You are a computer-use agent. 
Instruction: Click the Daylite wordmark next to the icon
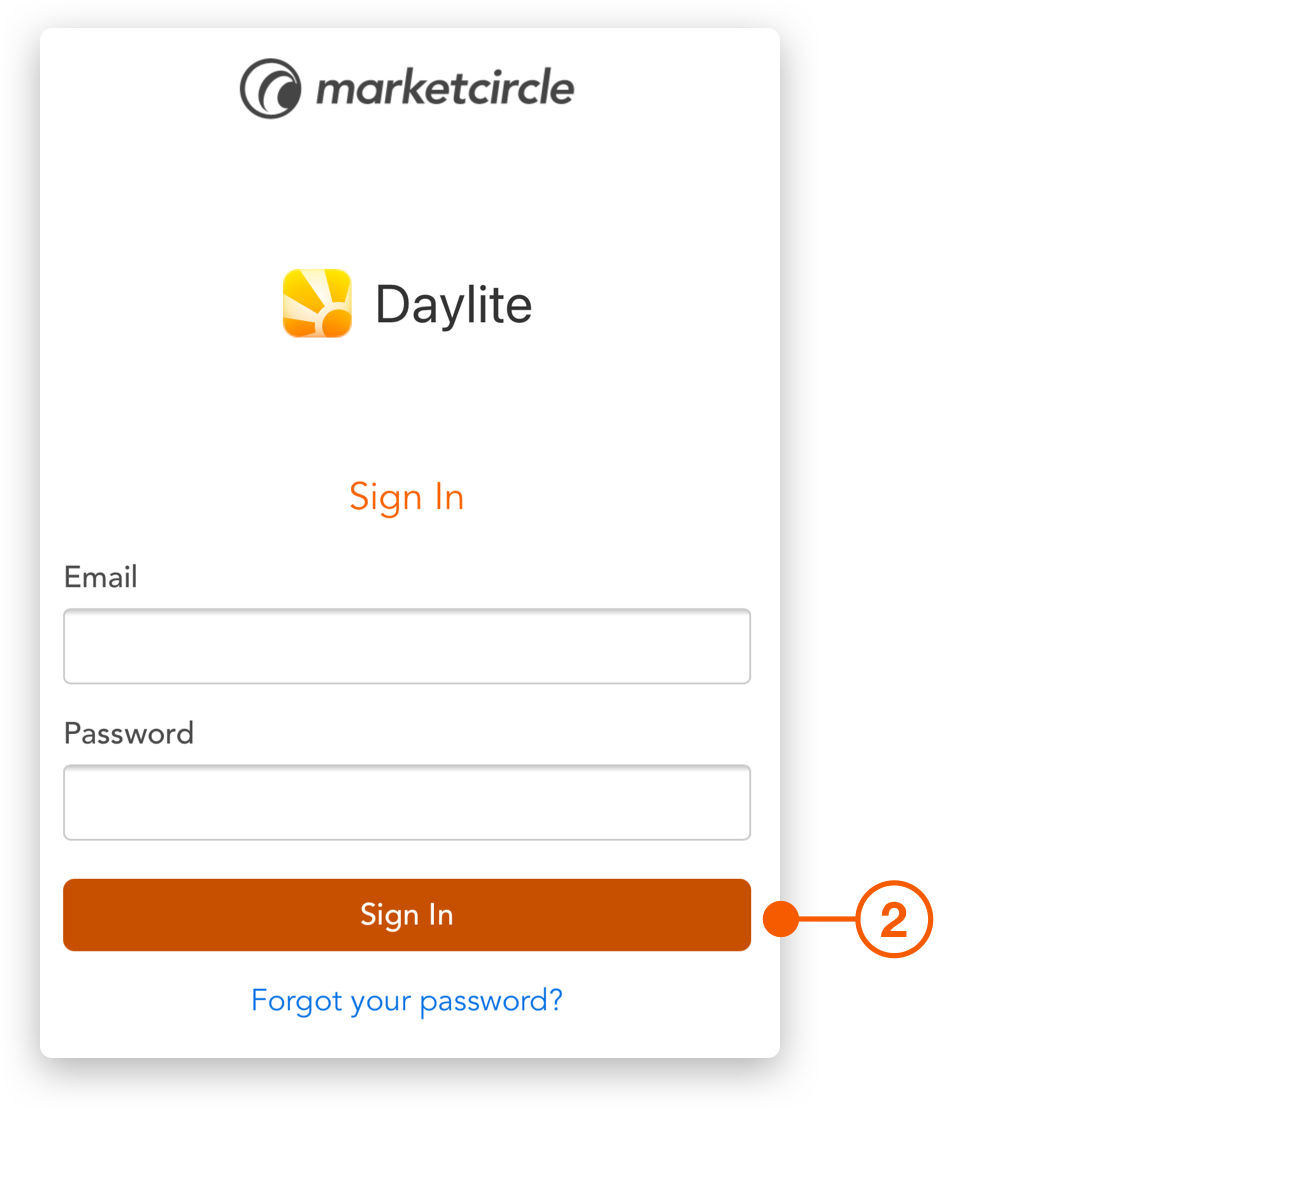[453, 304]
